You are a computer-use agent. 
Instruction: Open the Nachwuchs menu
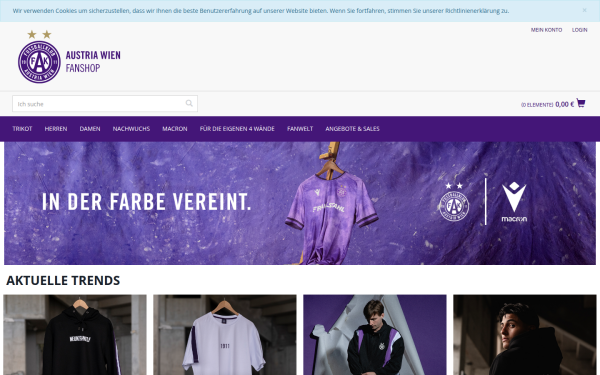pos(131,129)
